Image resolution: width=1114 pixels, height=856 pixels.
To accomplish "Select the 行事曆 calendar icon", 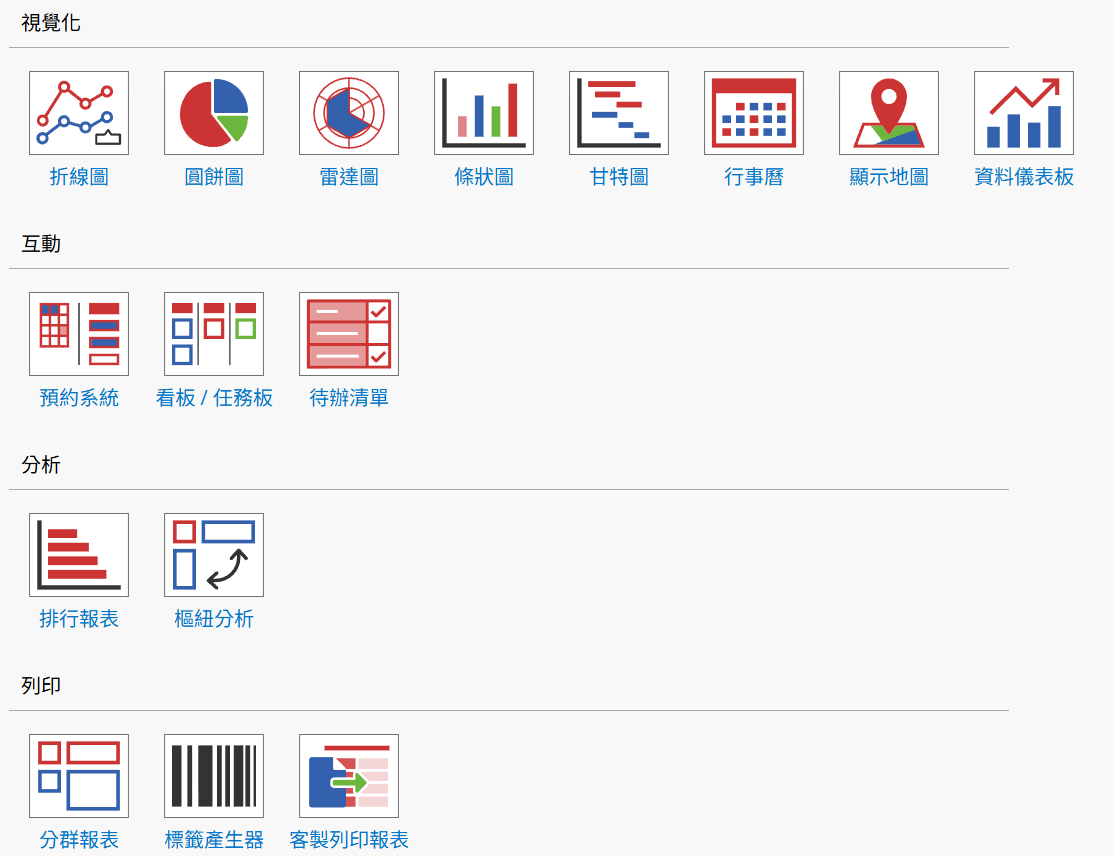I will [x=754, y=113].
